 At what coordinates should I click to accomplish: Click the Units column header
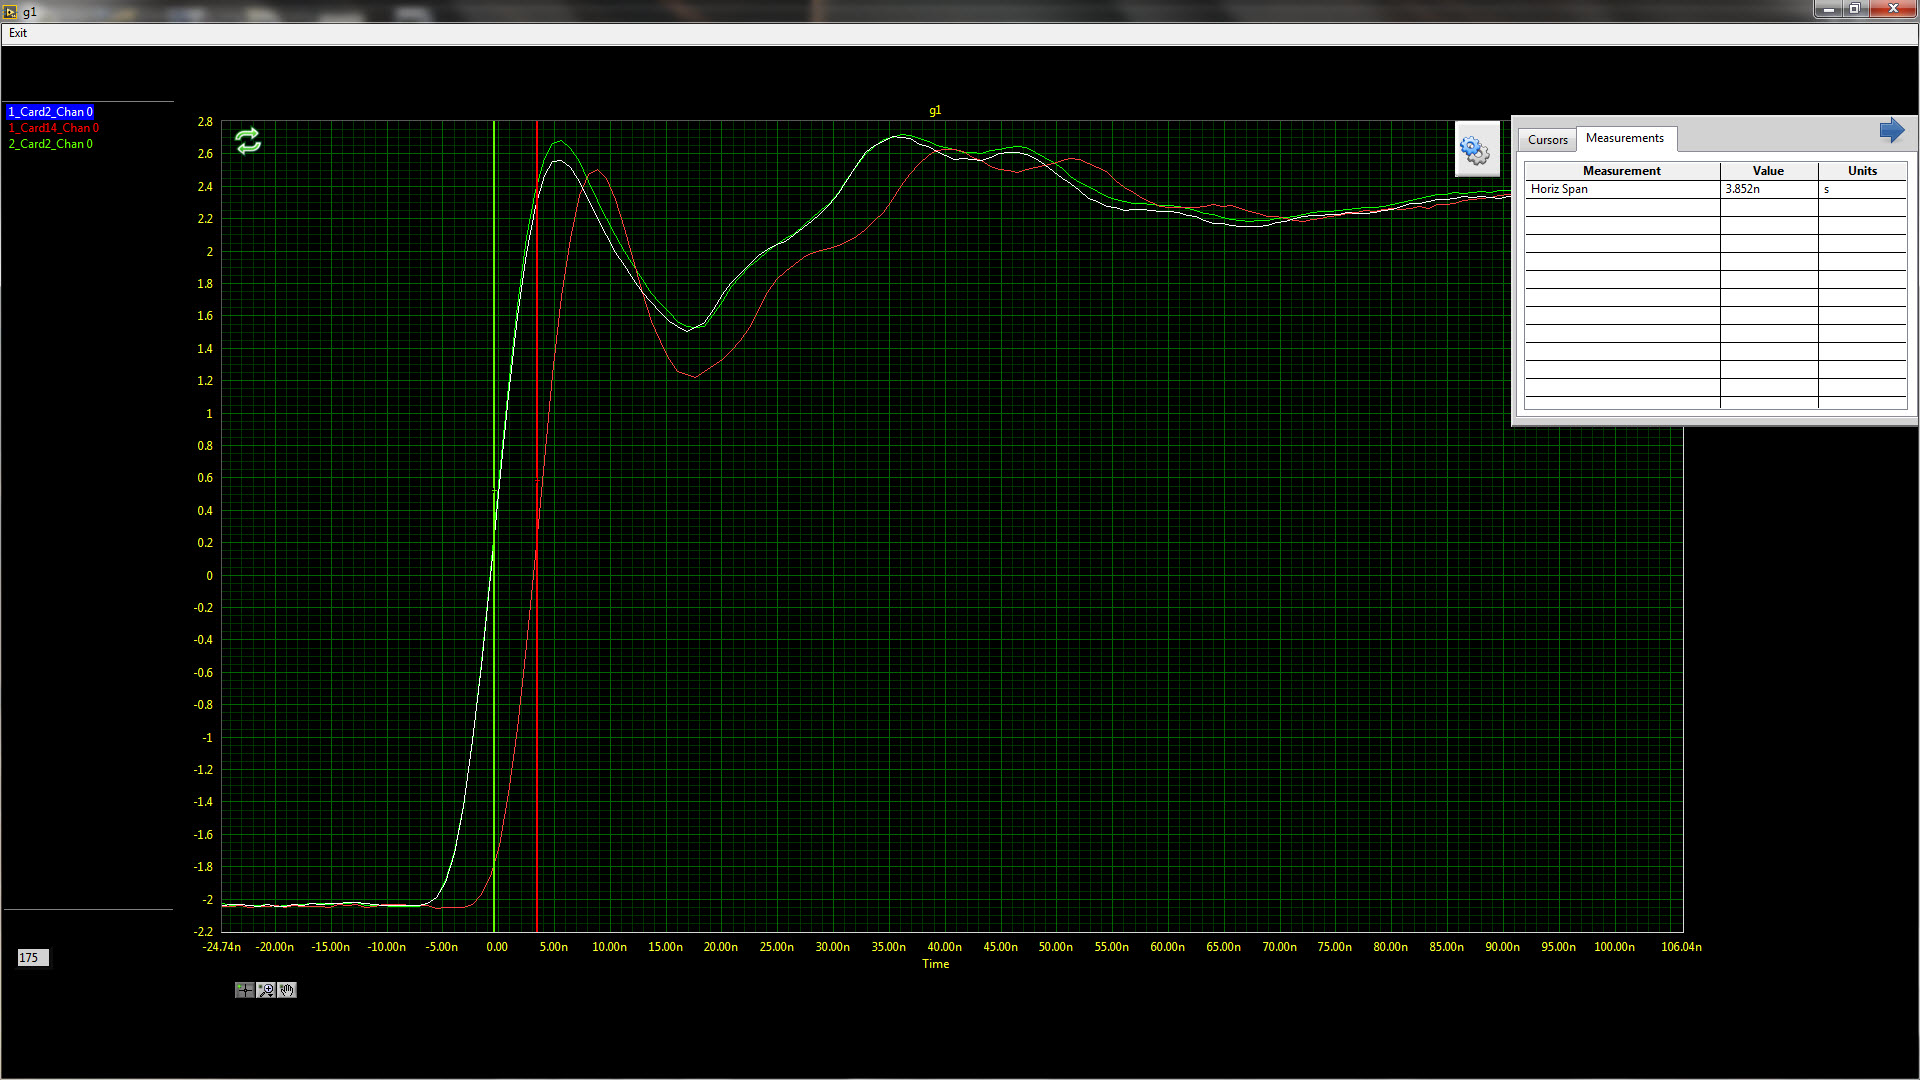[1862, 171]
